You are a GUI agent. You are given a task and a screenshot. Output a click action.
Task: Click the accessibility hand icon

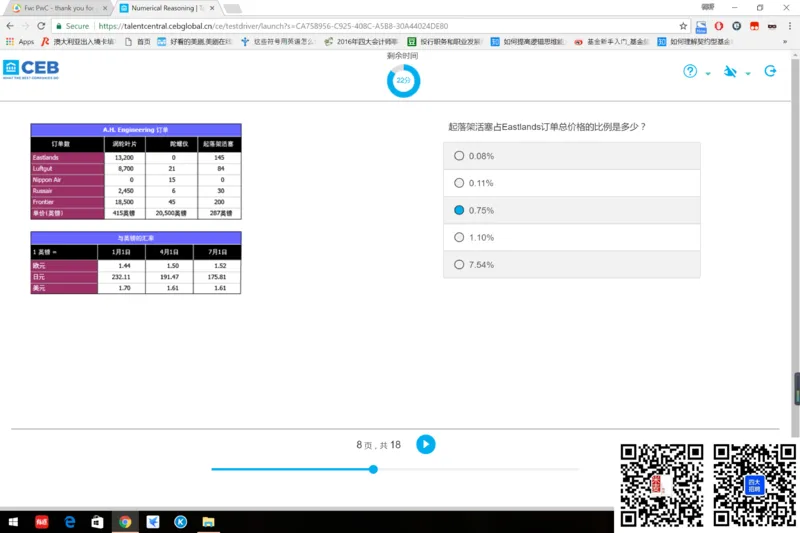click(x=730, y=71)
